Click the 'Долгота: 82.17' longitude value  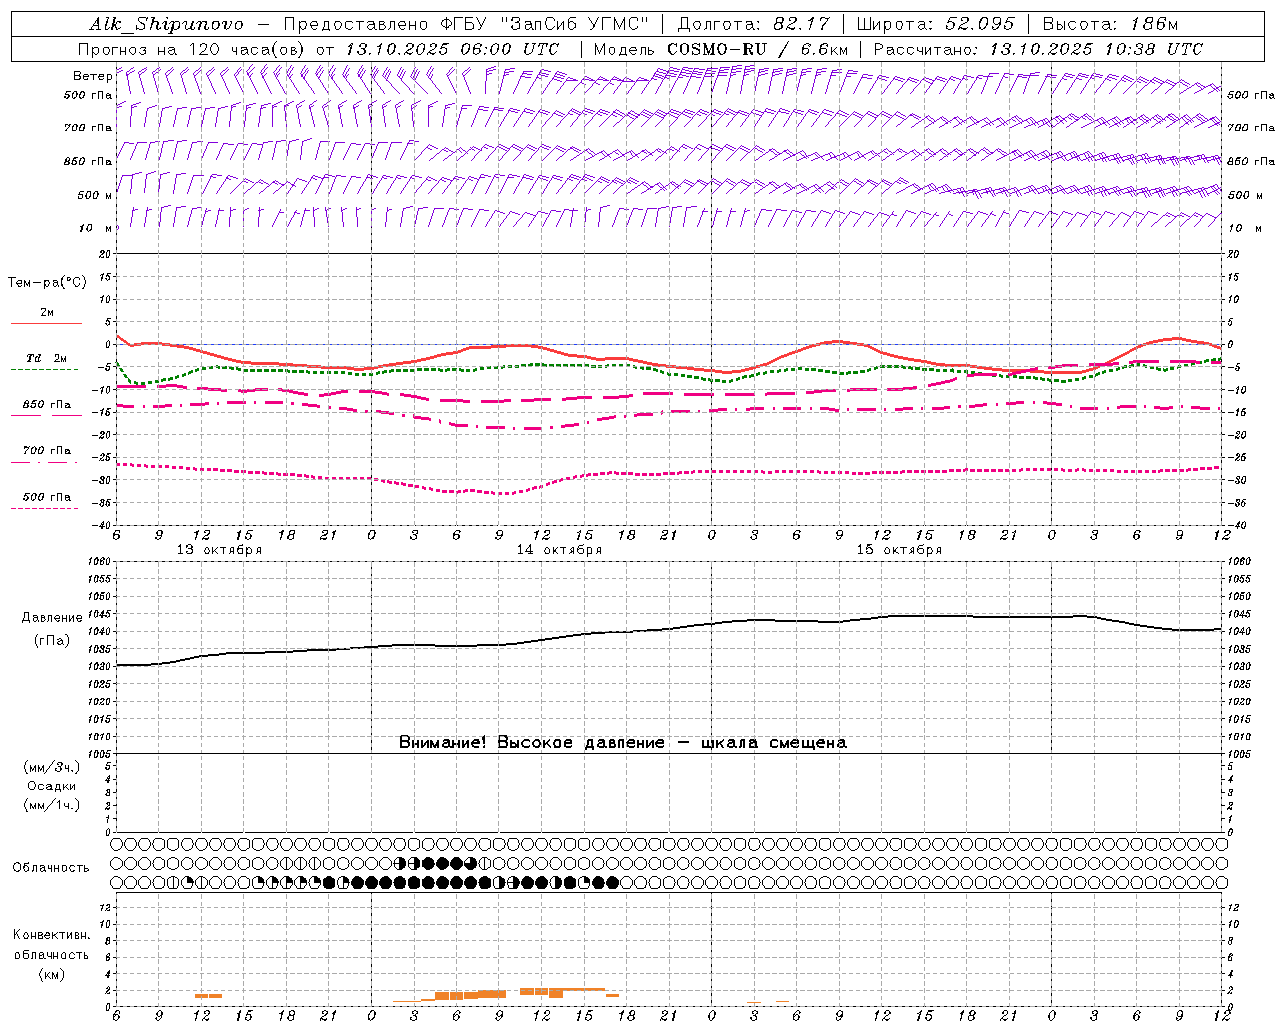[753, 24]
